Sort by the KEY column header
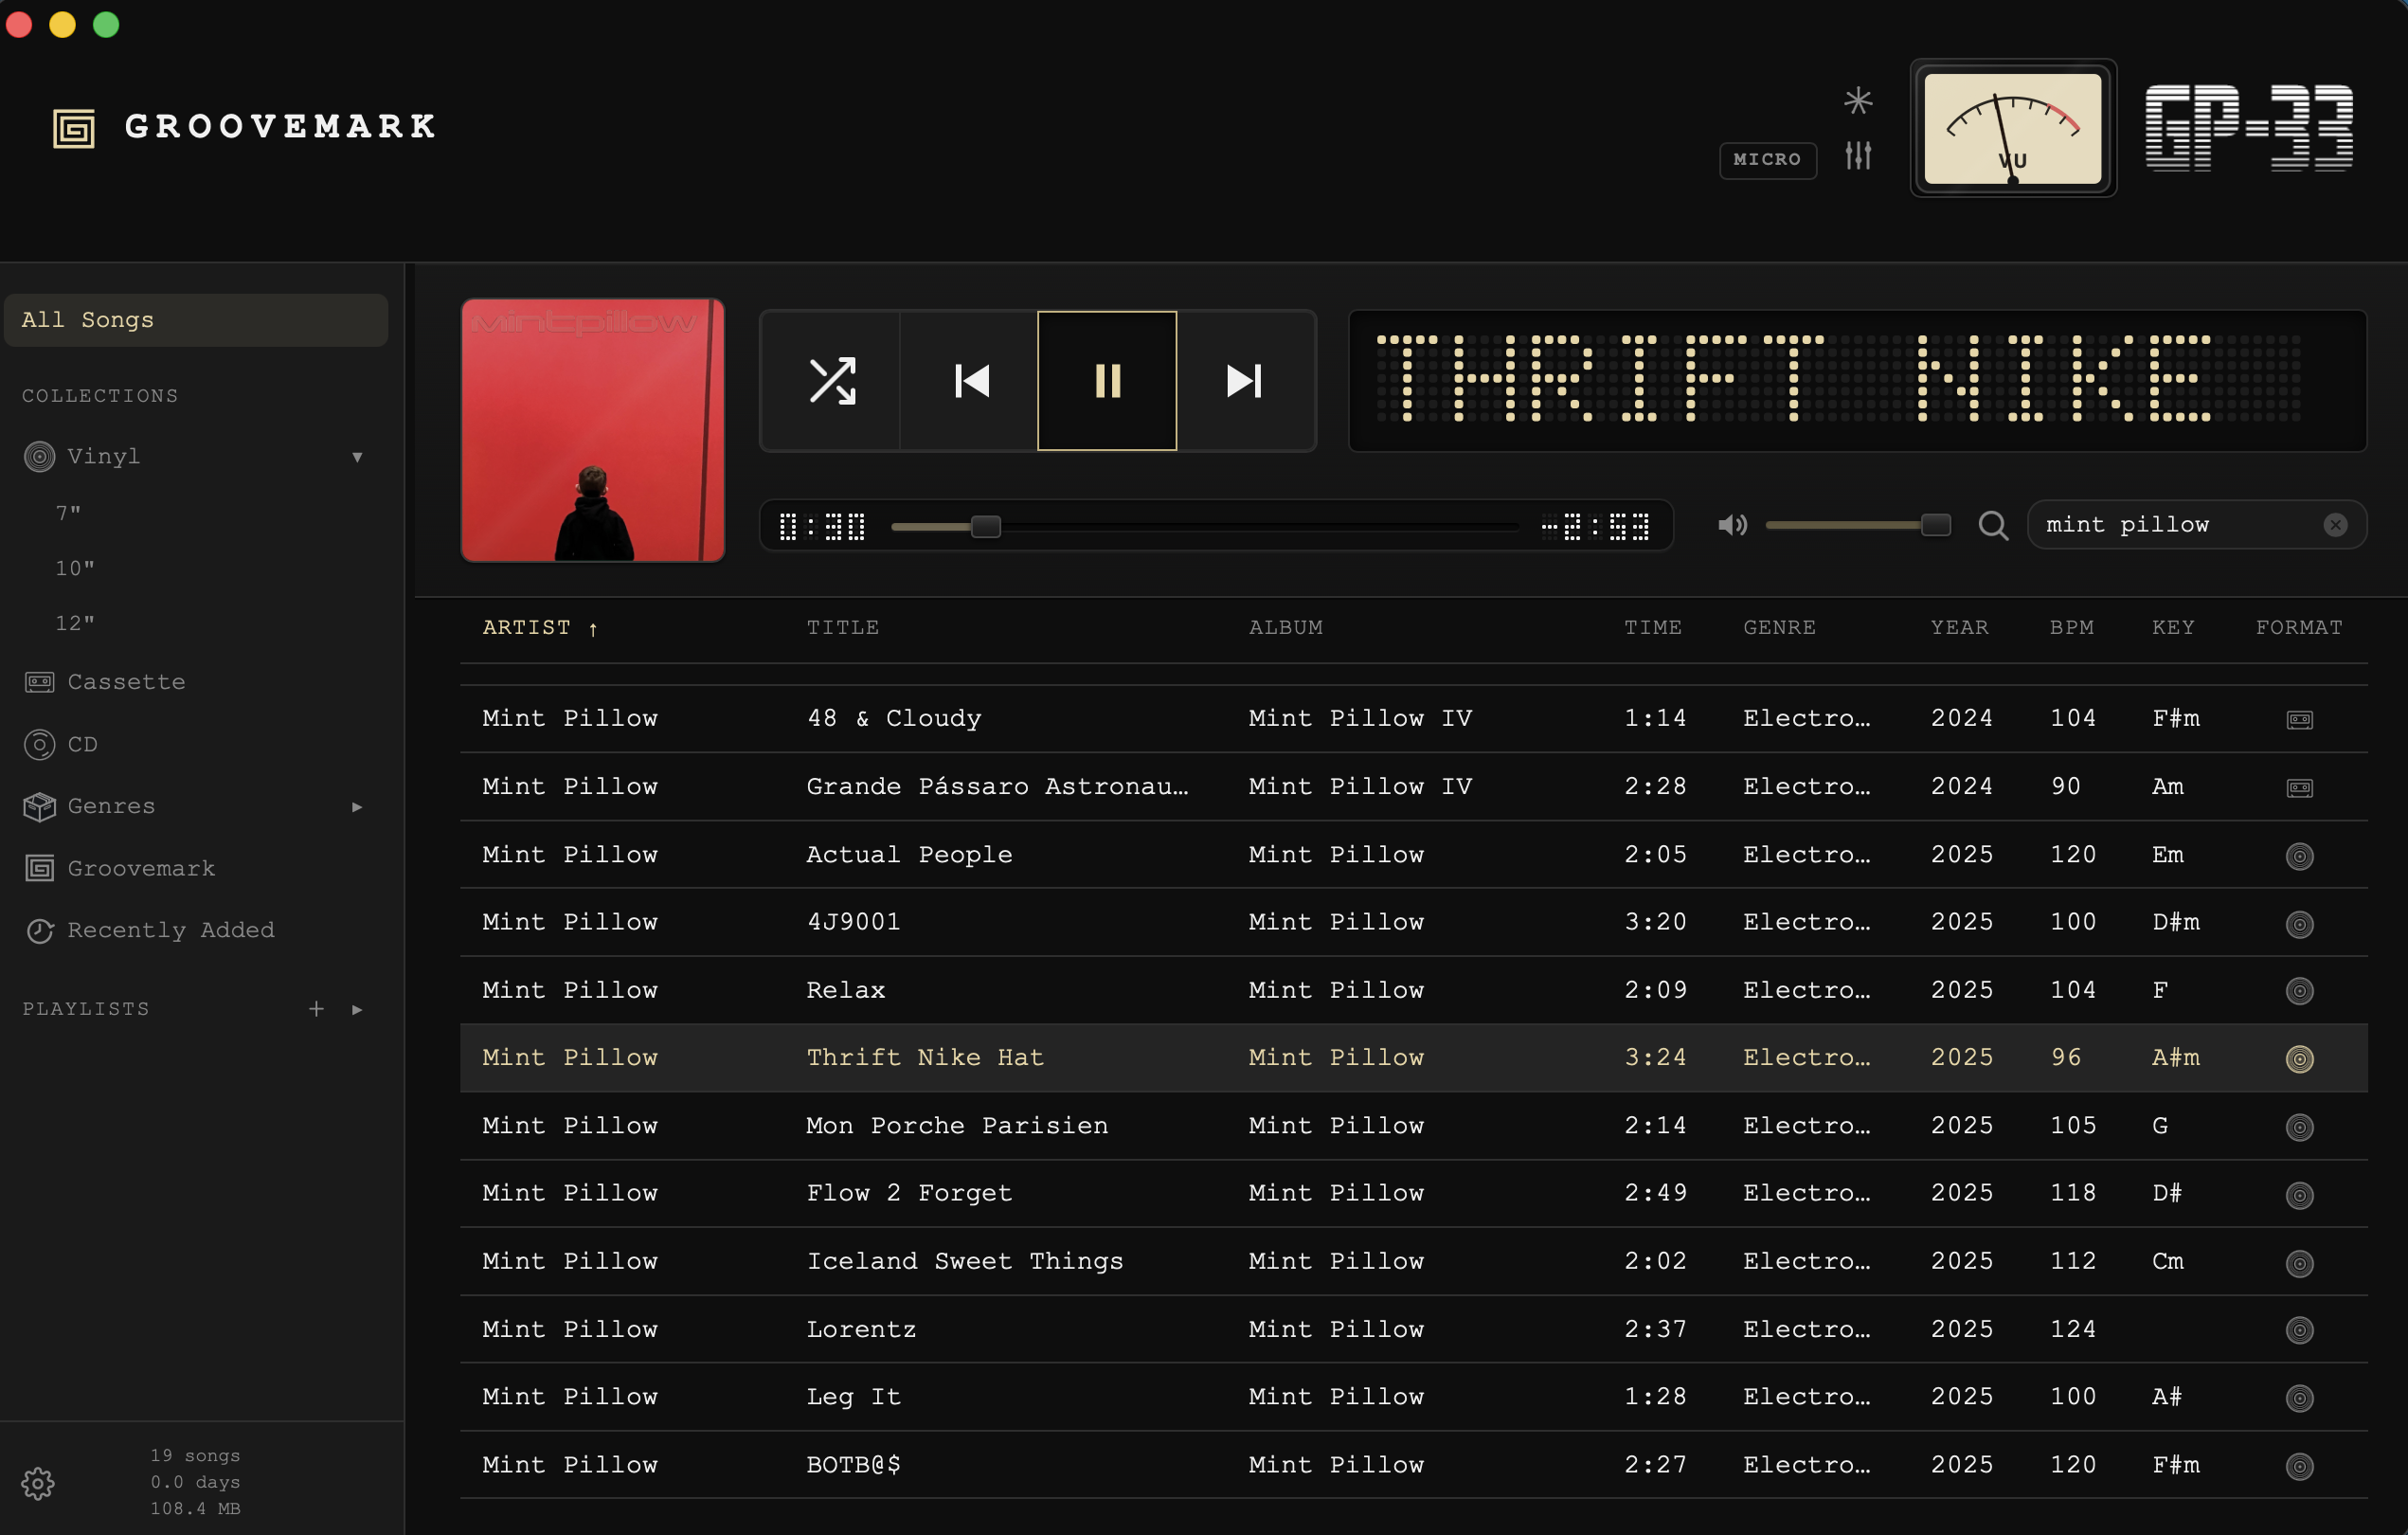 click(2173, 627)
